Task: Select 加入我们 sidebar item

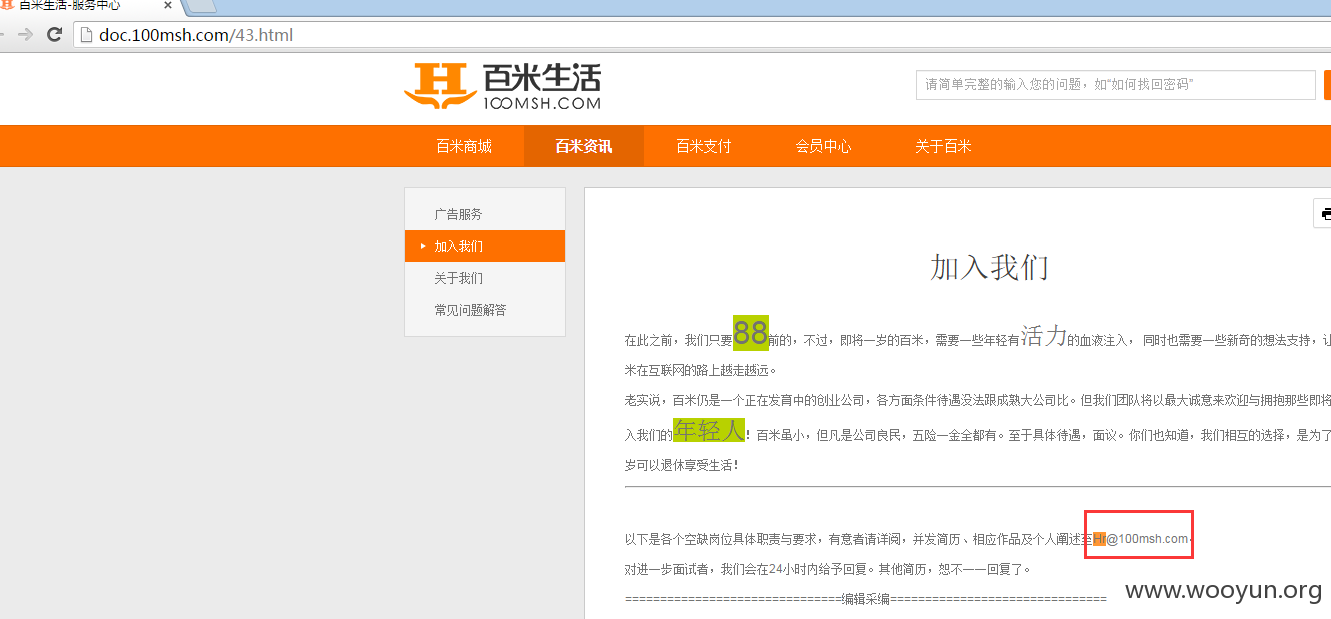Action: coord(485,246)
